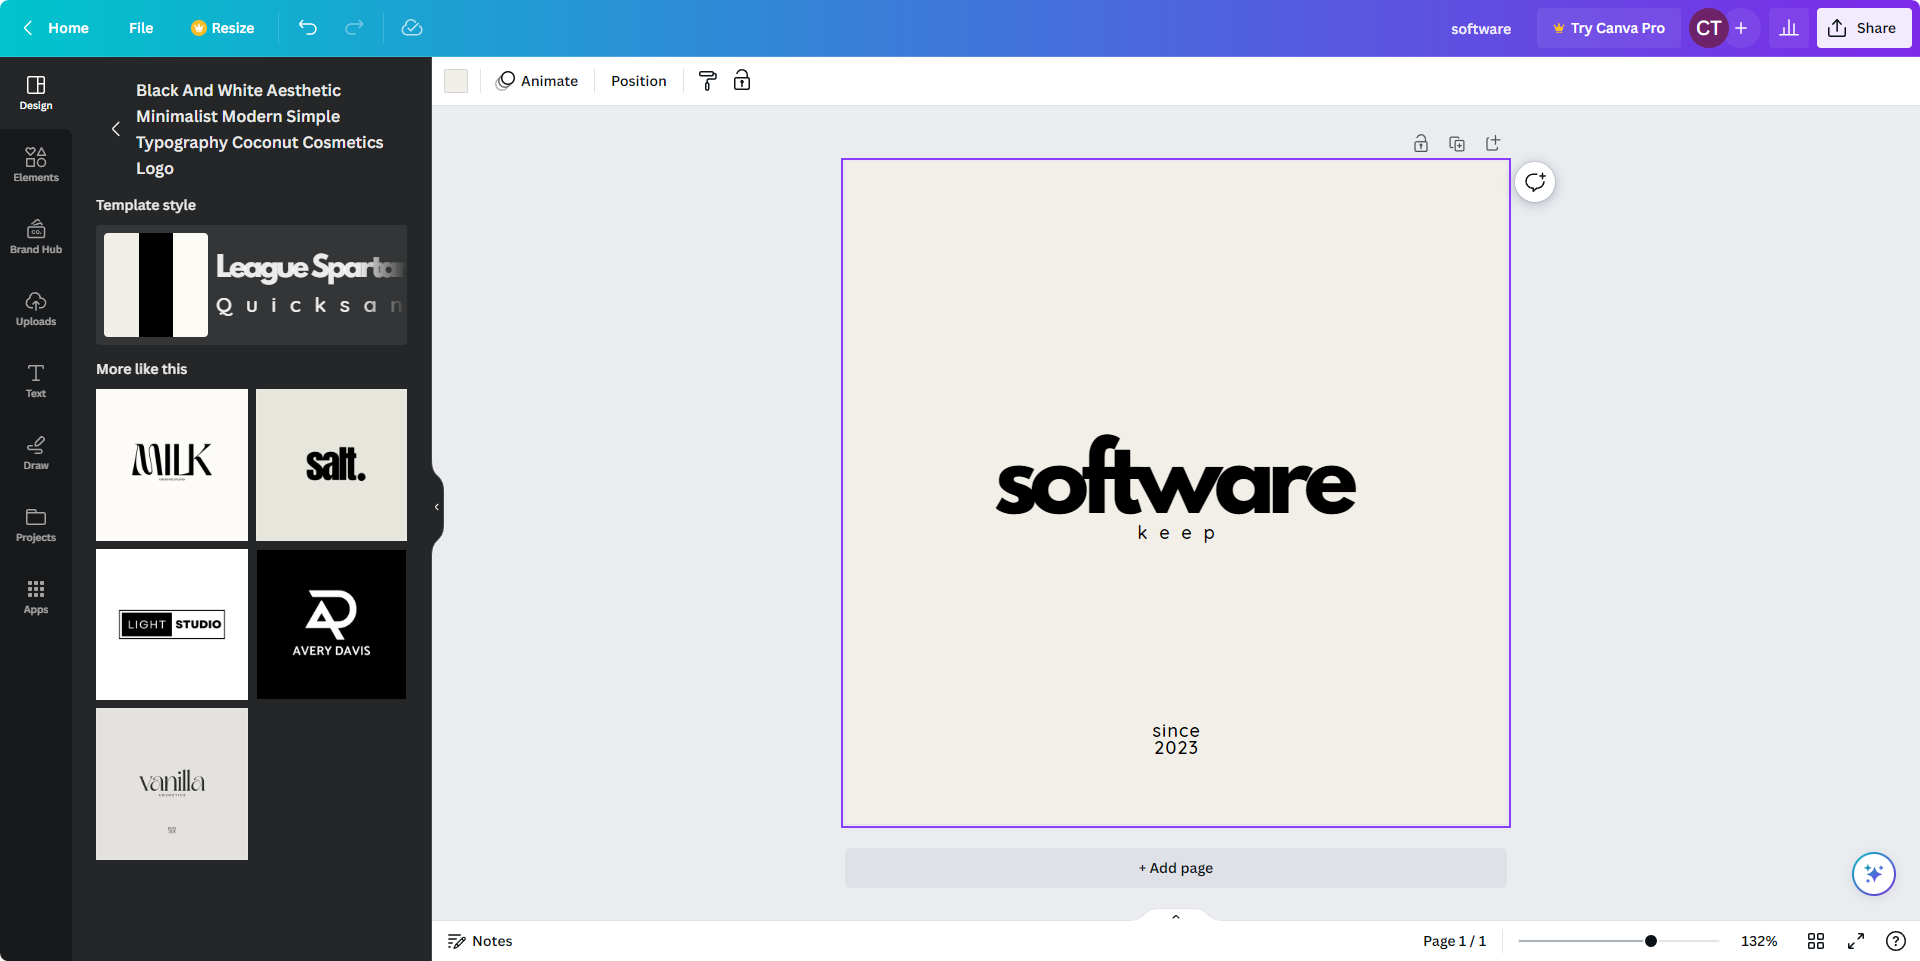This screenshot has height=961, width=1920.
Task: Select the copy style paint roller
Action: click(x=708, y=81)
